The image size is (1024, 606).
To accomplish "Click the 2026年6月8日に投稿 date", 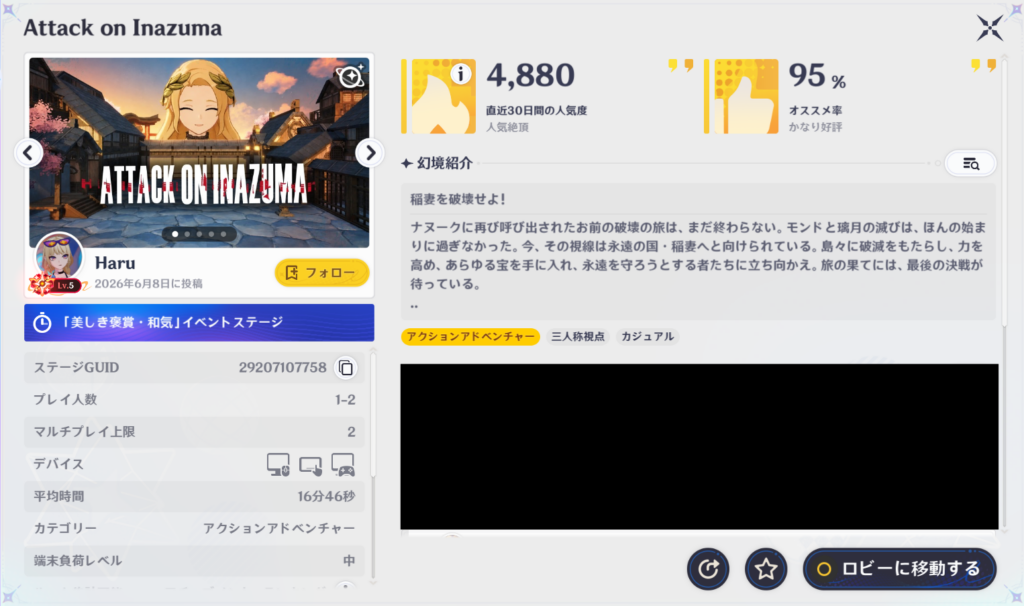I will click(x=149, y=283).
